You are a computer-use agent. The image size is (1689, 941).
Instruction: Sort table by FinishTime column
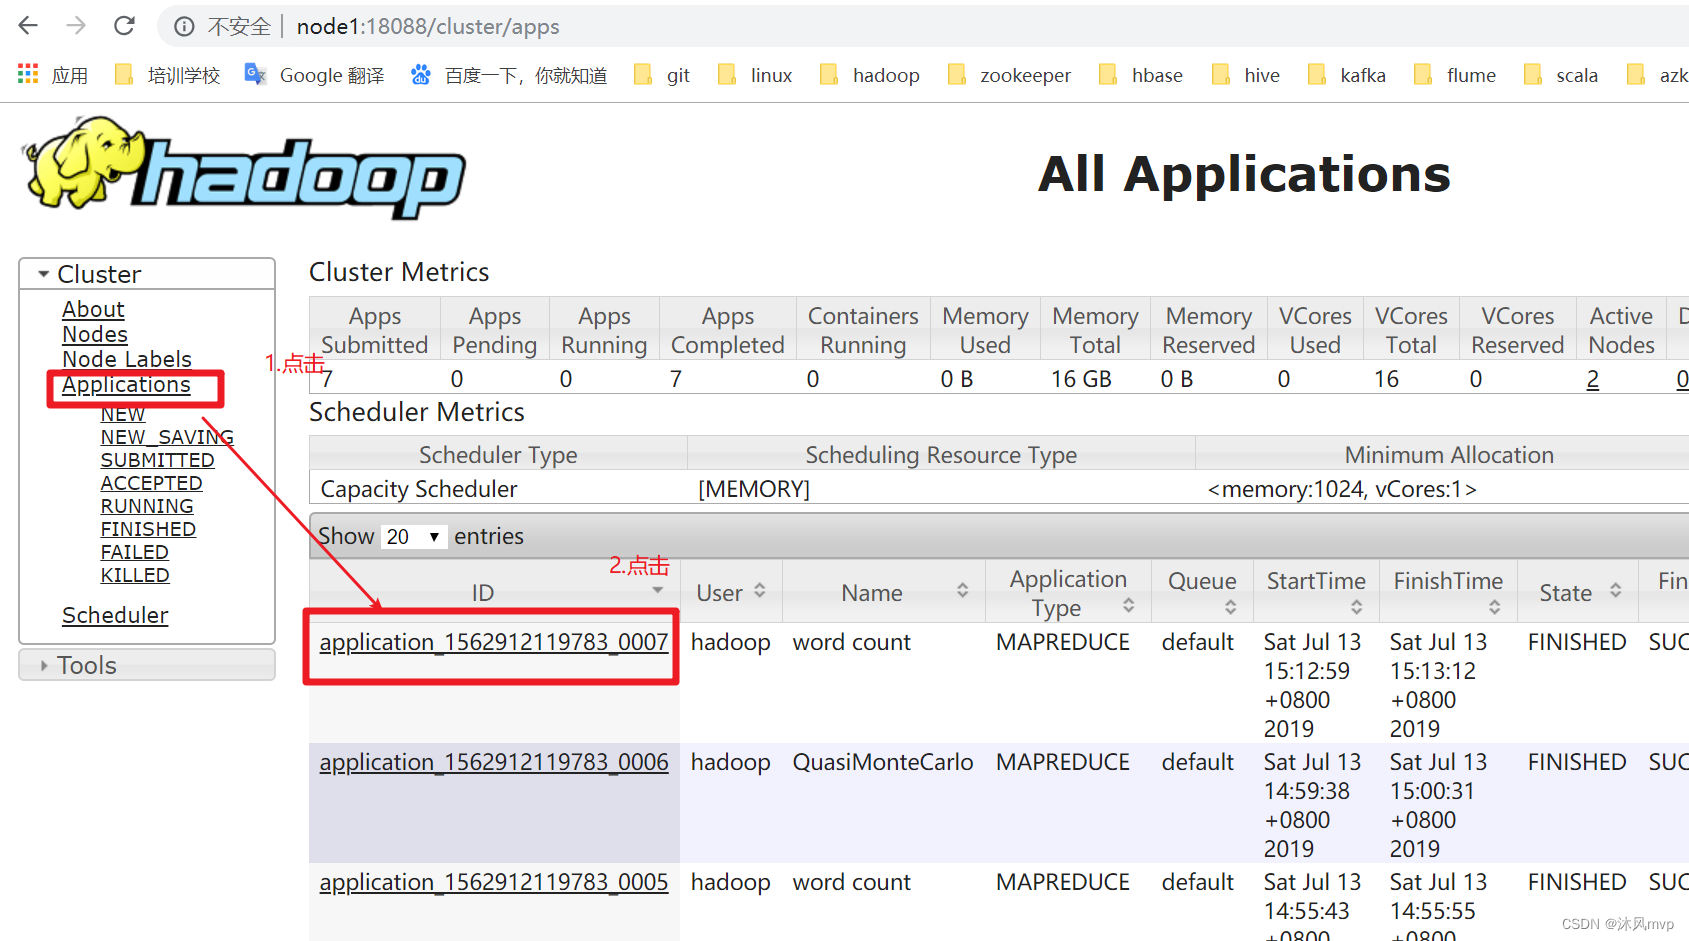[1494, 607]
